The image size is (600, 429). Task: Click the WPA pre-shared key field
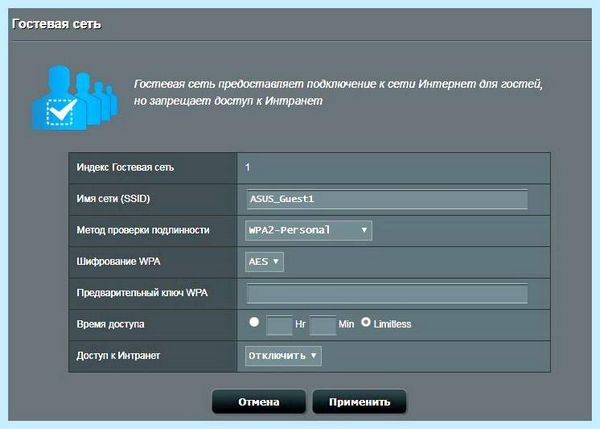[387, 294]
